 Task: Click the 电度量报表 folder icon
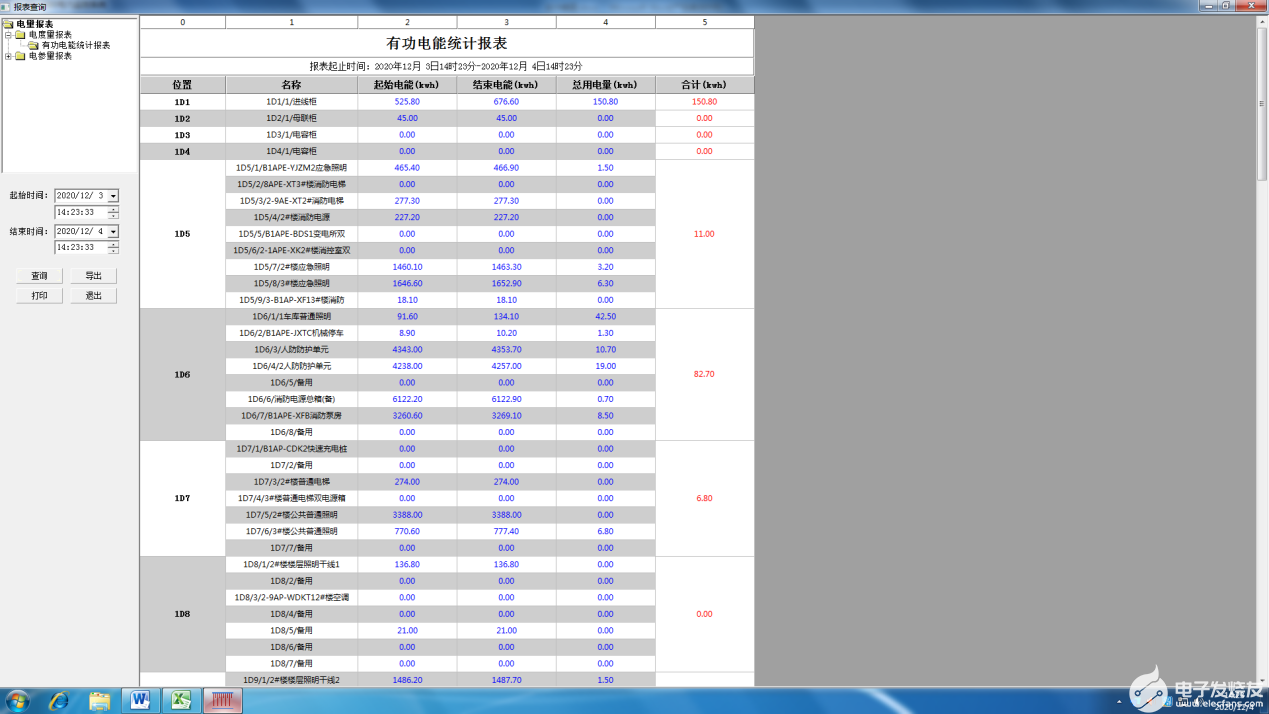coord(20,35)
